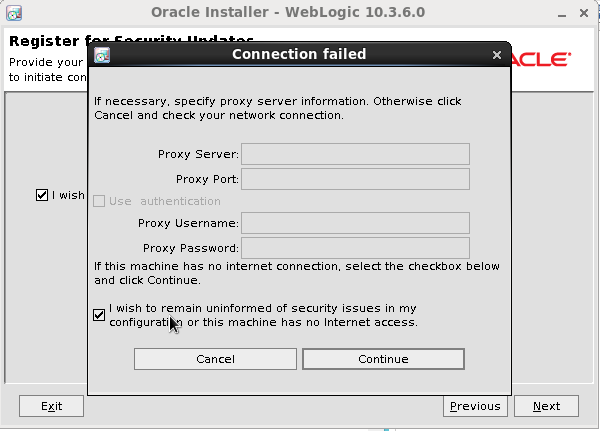Go back with the Previous button

pos(475,406)
